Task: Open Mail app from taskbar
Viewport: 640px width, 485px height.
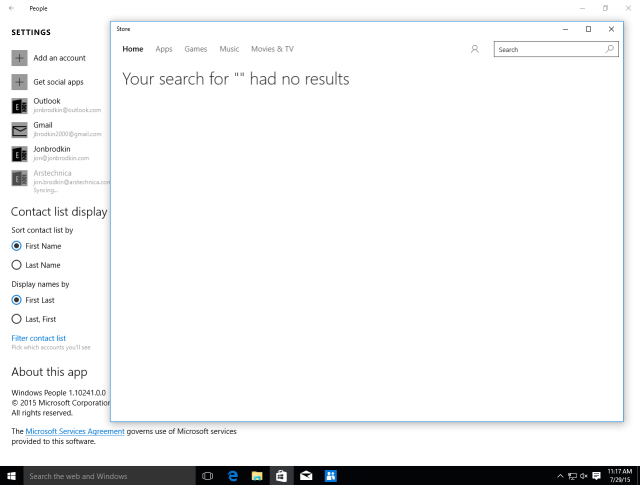Action: click(306, 476)
